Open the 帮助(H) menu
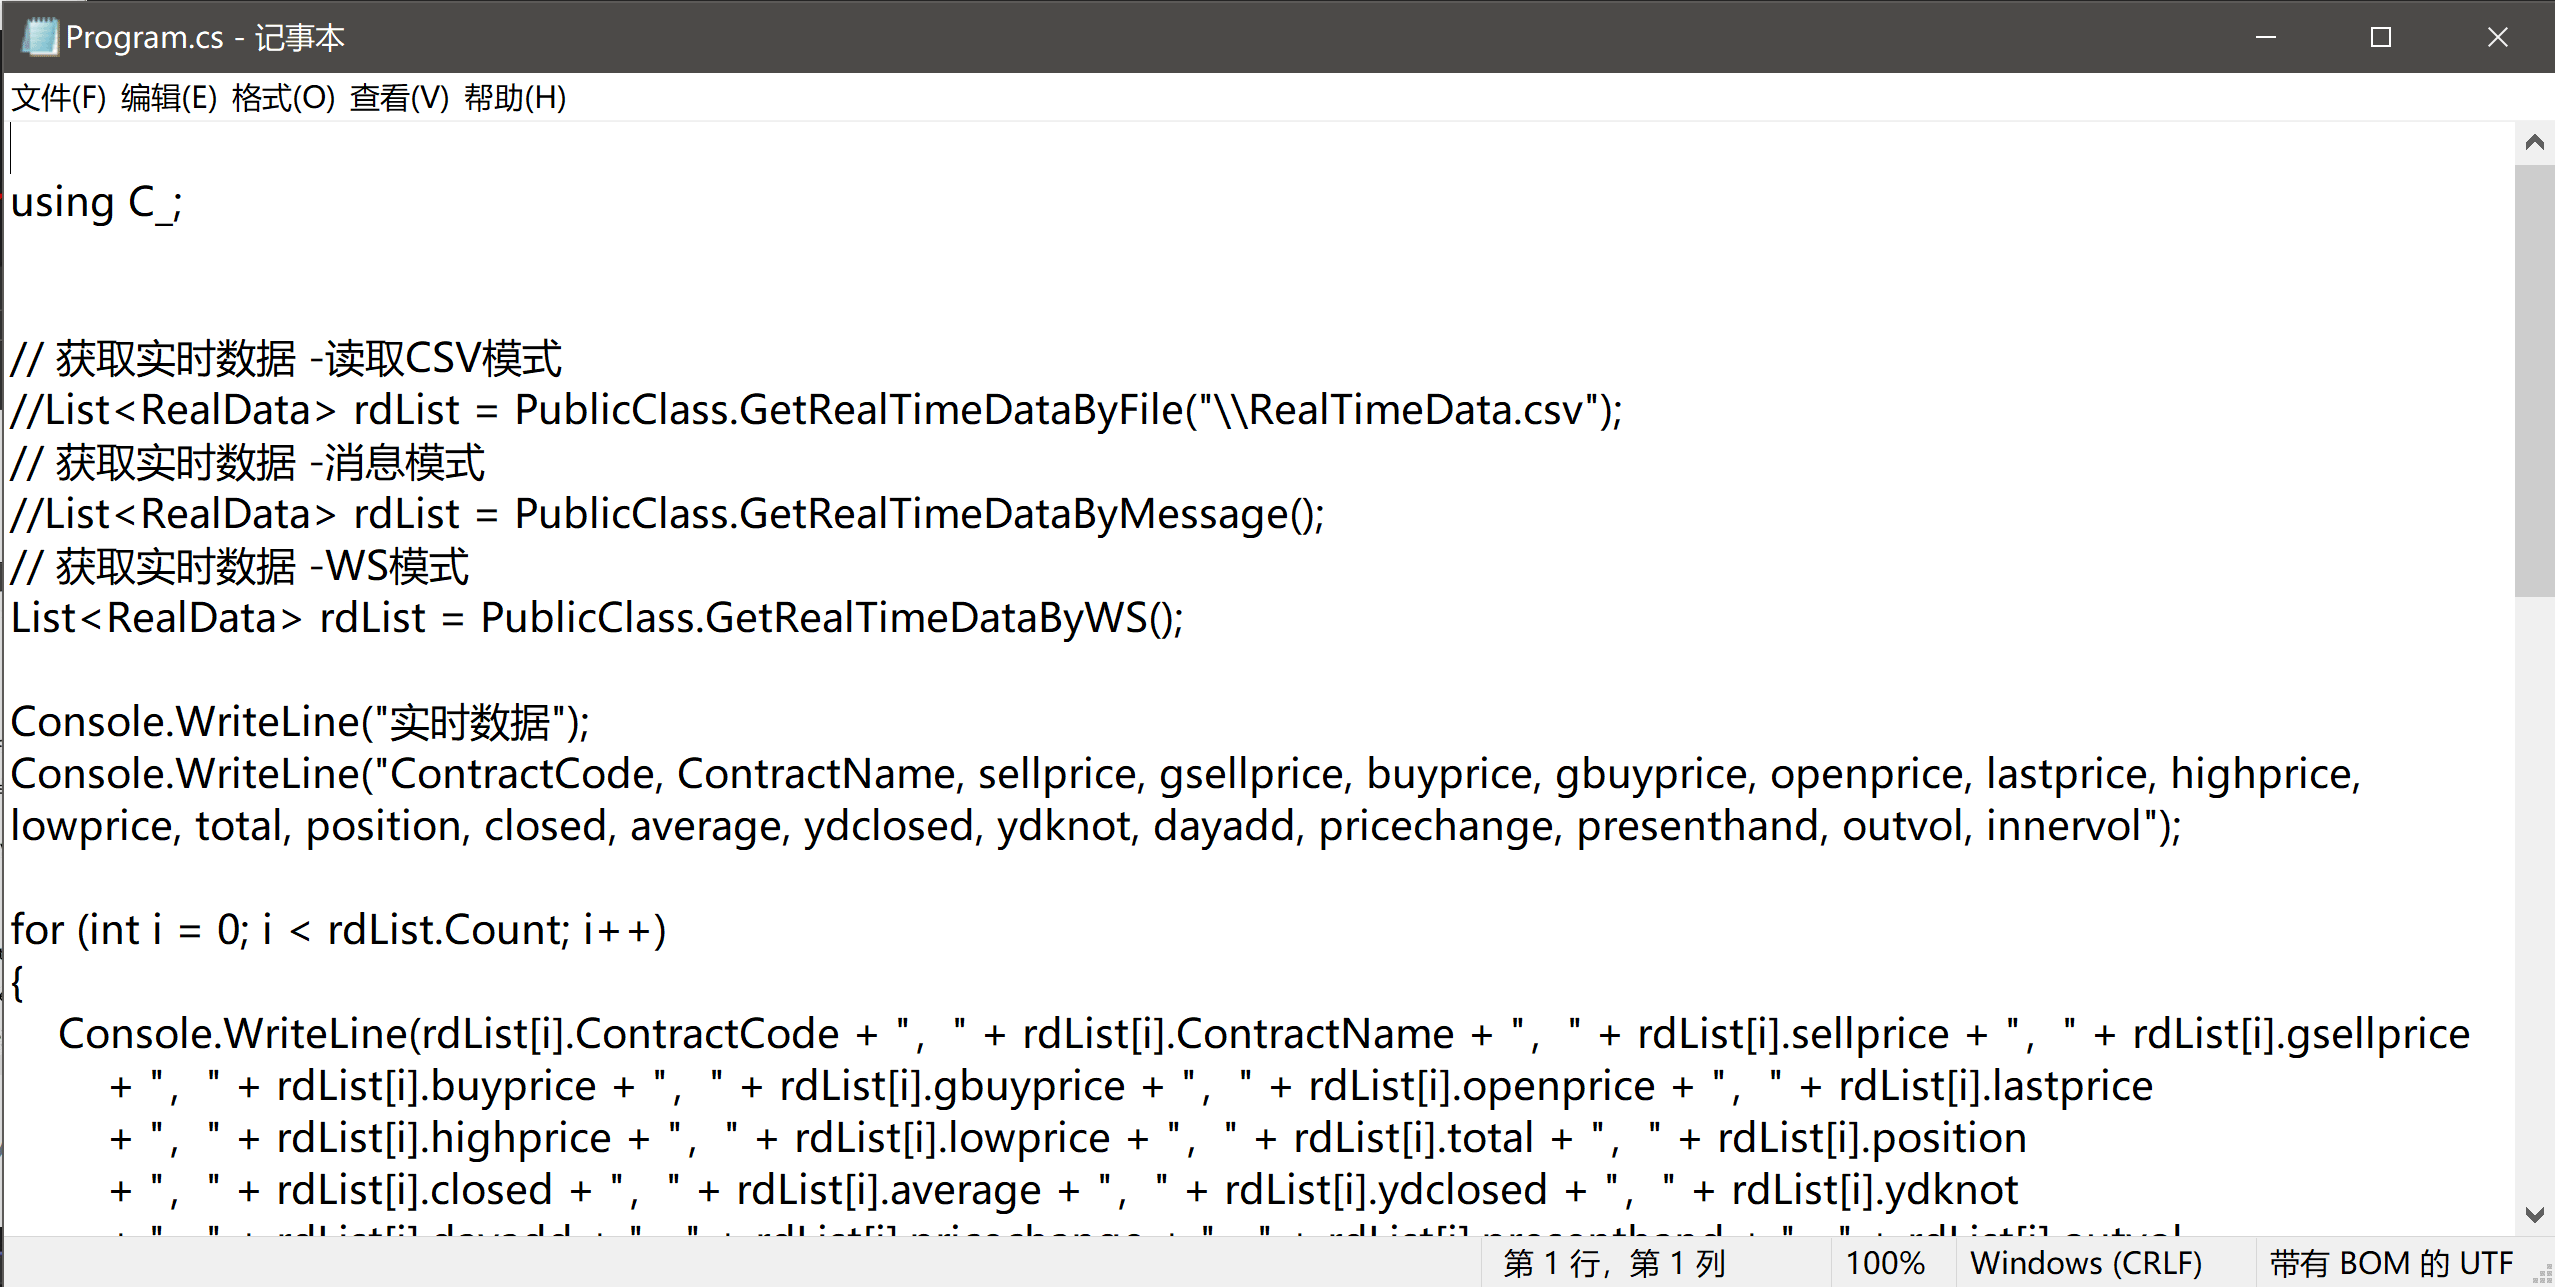Screen dimensions: 2555x1287 pyautogui.click(x=515, y=98)
